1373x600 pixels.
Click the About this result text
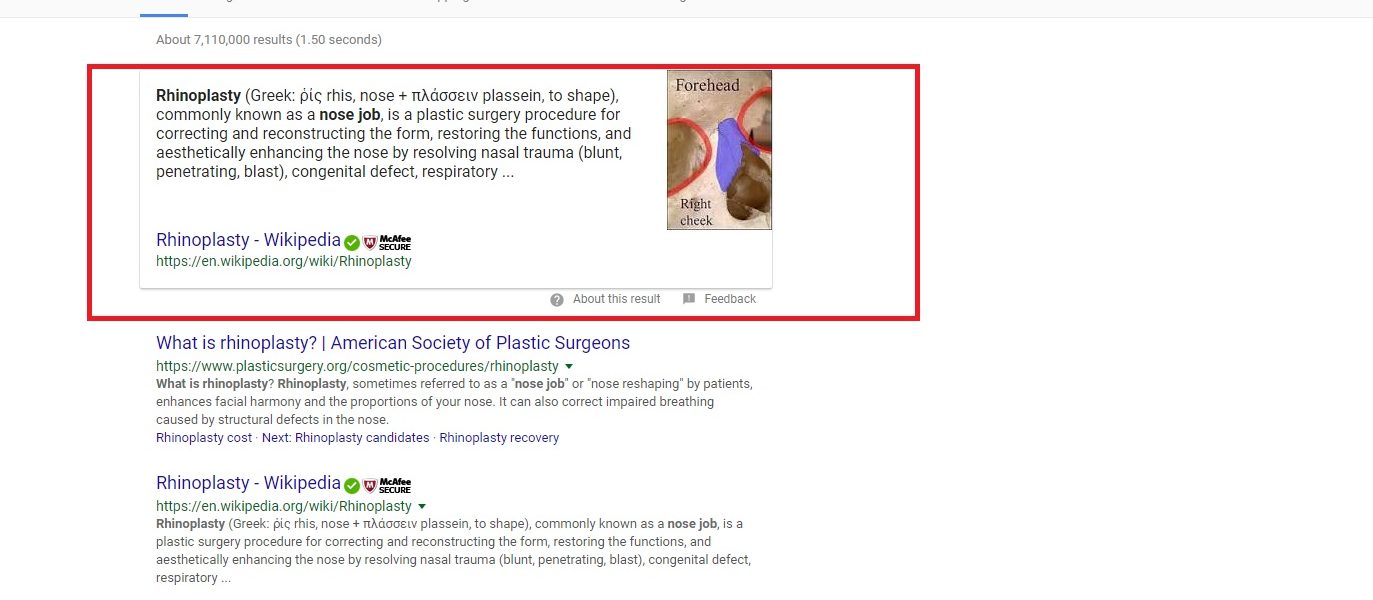617,299
